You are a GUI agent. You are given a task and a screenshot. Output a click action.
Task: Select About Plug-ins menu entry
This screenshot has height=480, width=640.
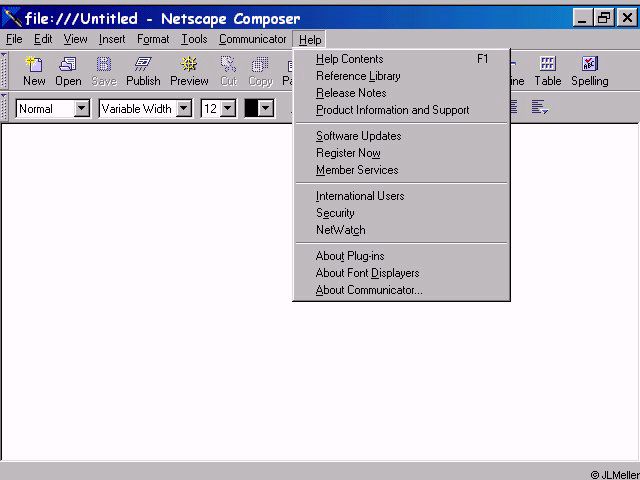click(402, 256)
